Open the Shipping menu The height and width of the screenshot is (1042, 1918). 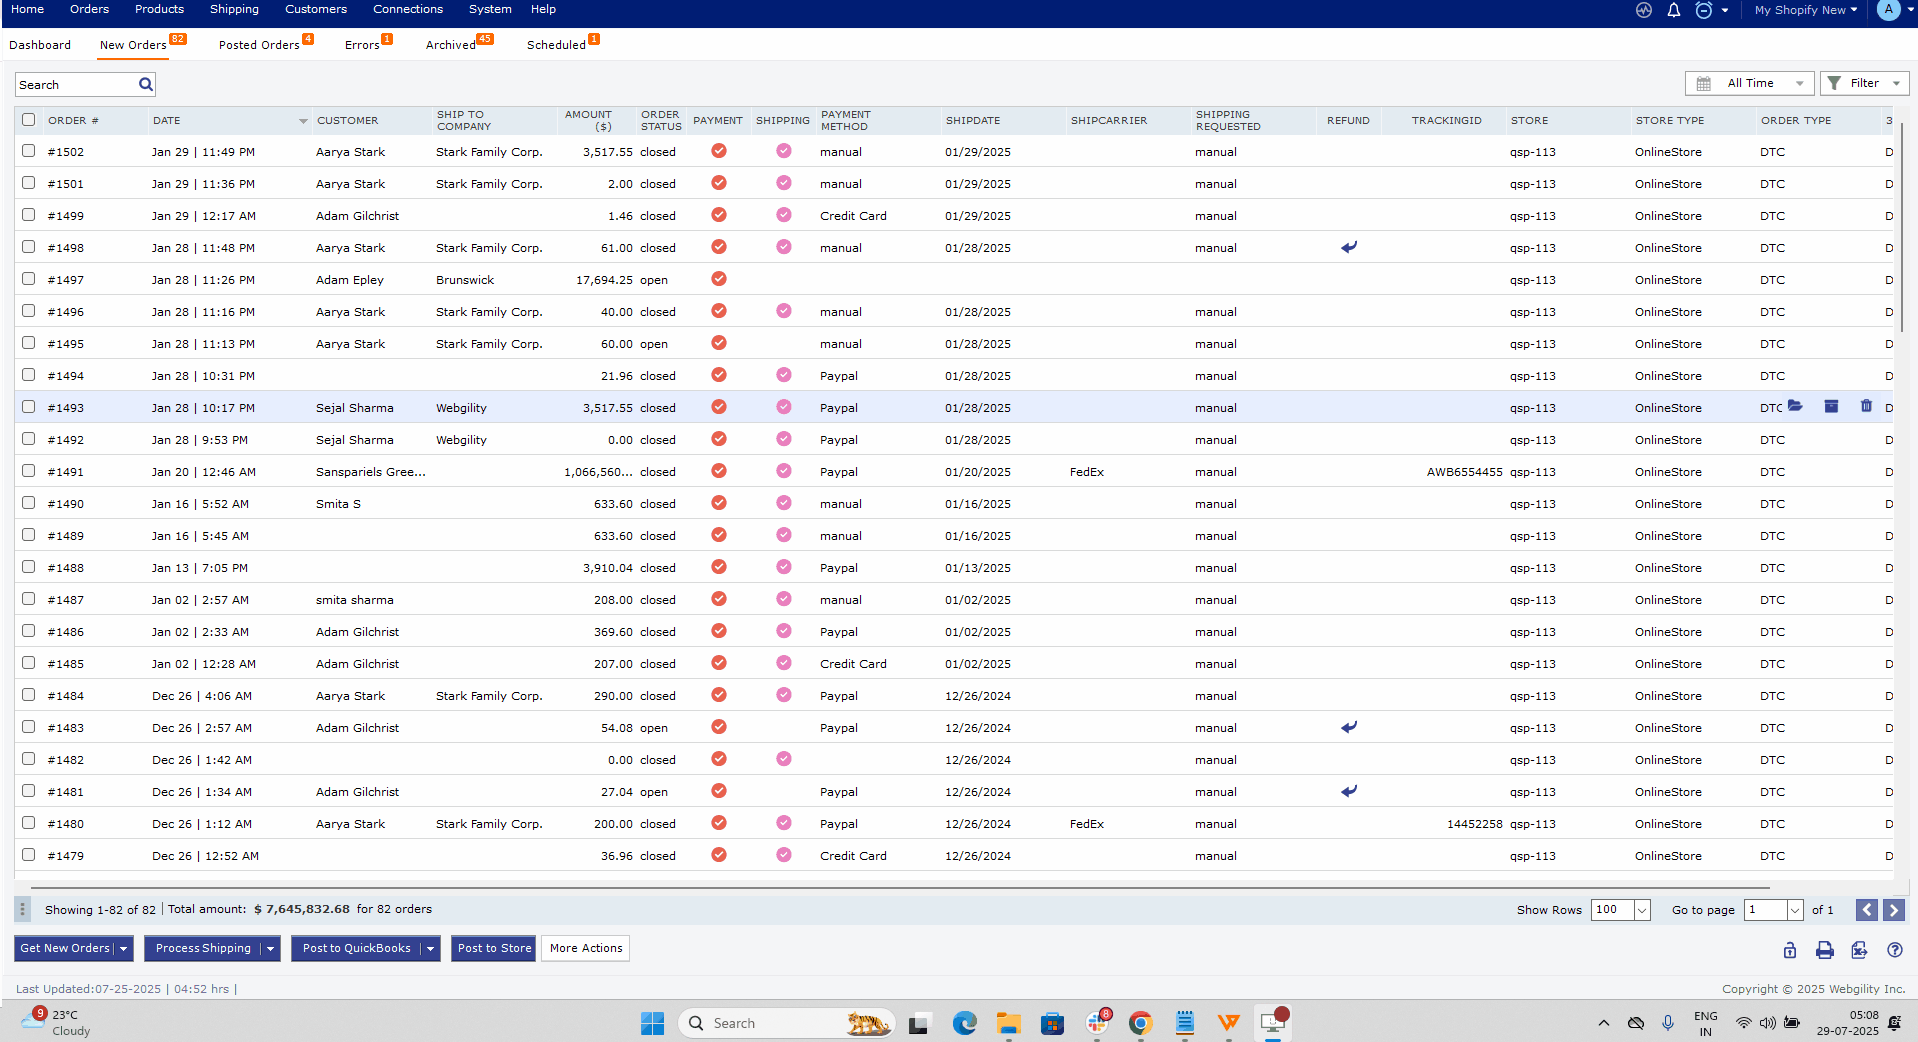(234, 9)
